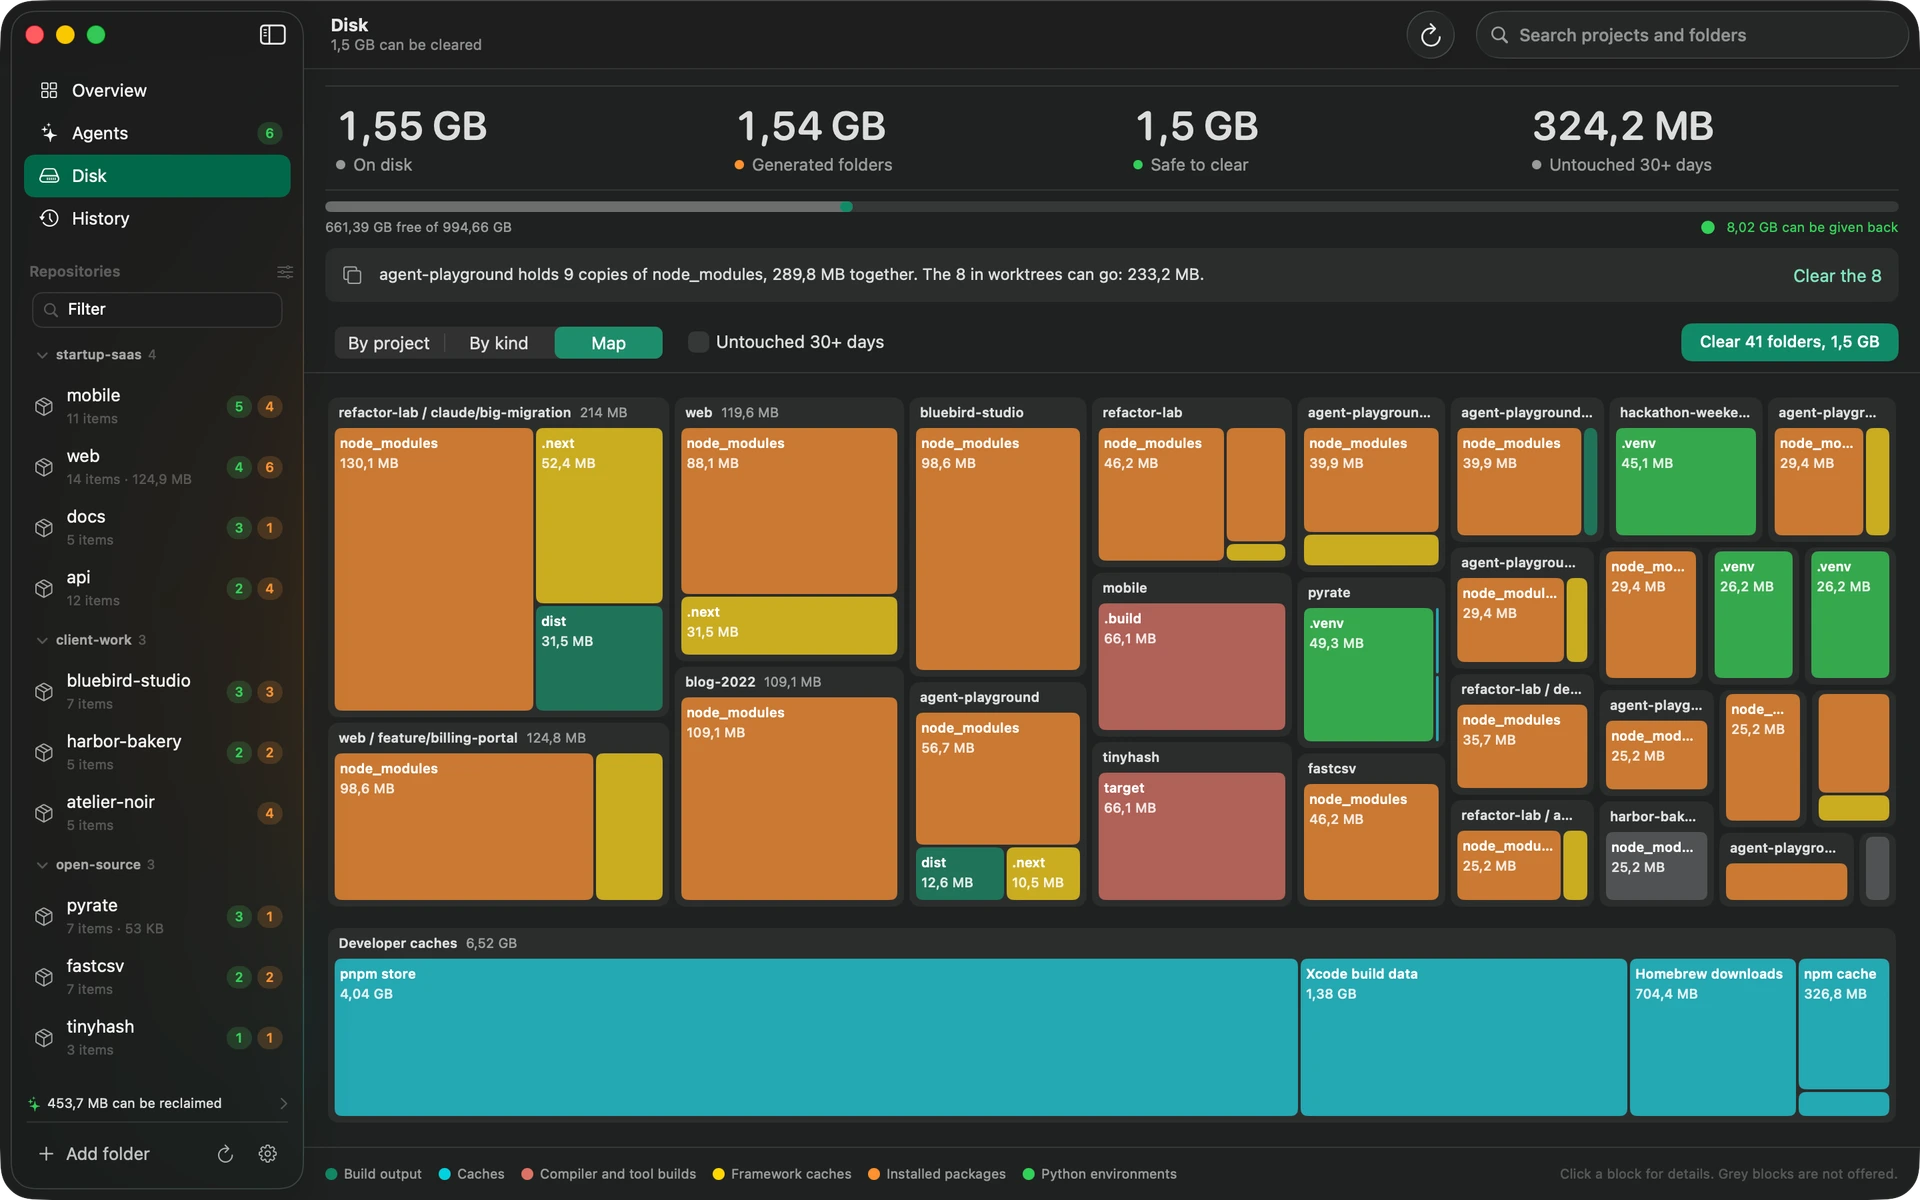Open the Overview section
Viewport: 1920px width, 1200px height.
157,91
